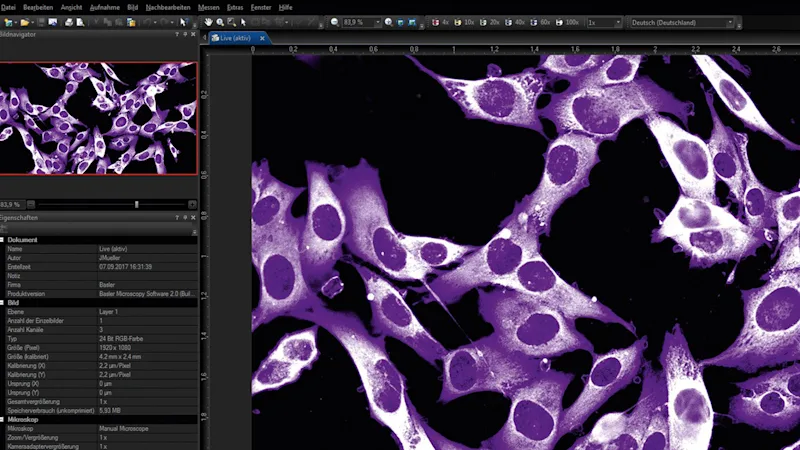Screen dimensions: 800x450
Task: Open the 1x magnification dropdown
Action: (x=618, y=22)
